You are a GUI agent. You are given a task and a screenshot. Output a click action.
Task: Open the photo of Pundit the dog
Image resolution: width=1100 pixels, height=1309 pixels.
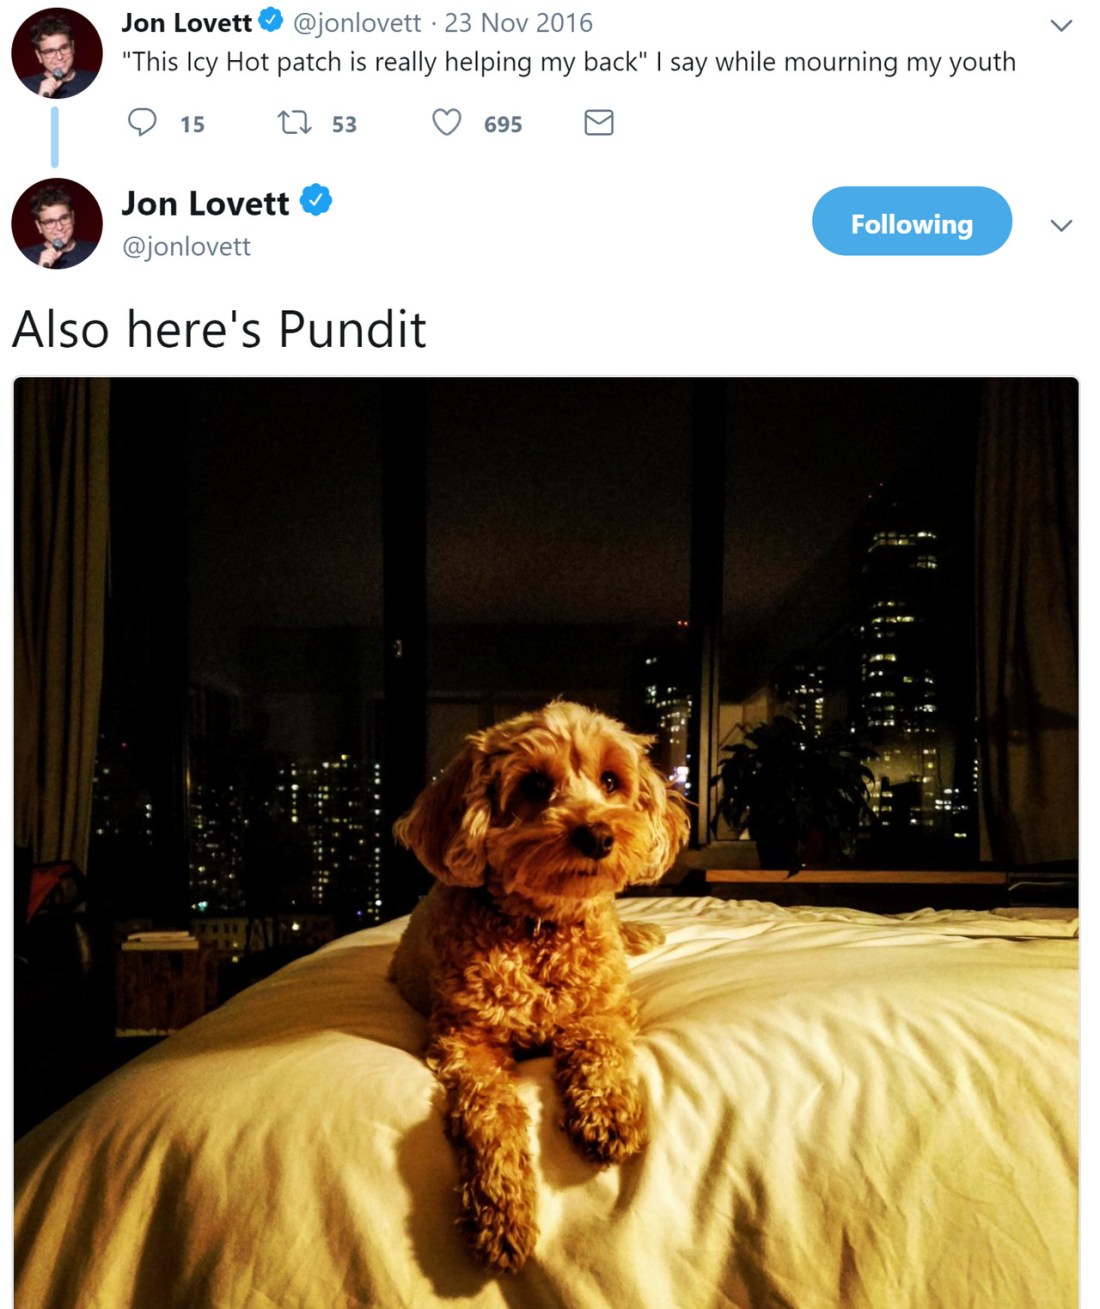coord(546,842)
